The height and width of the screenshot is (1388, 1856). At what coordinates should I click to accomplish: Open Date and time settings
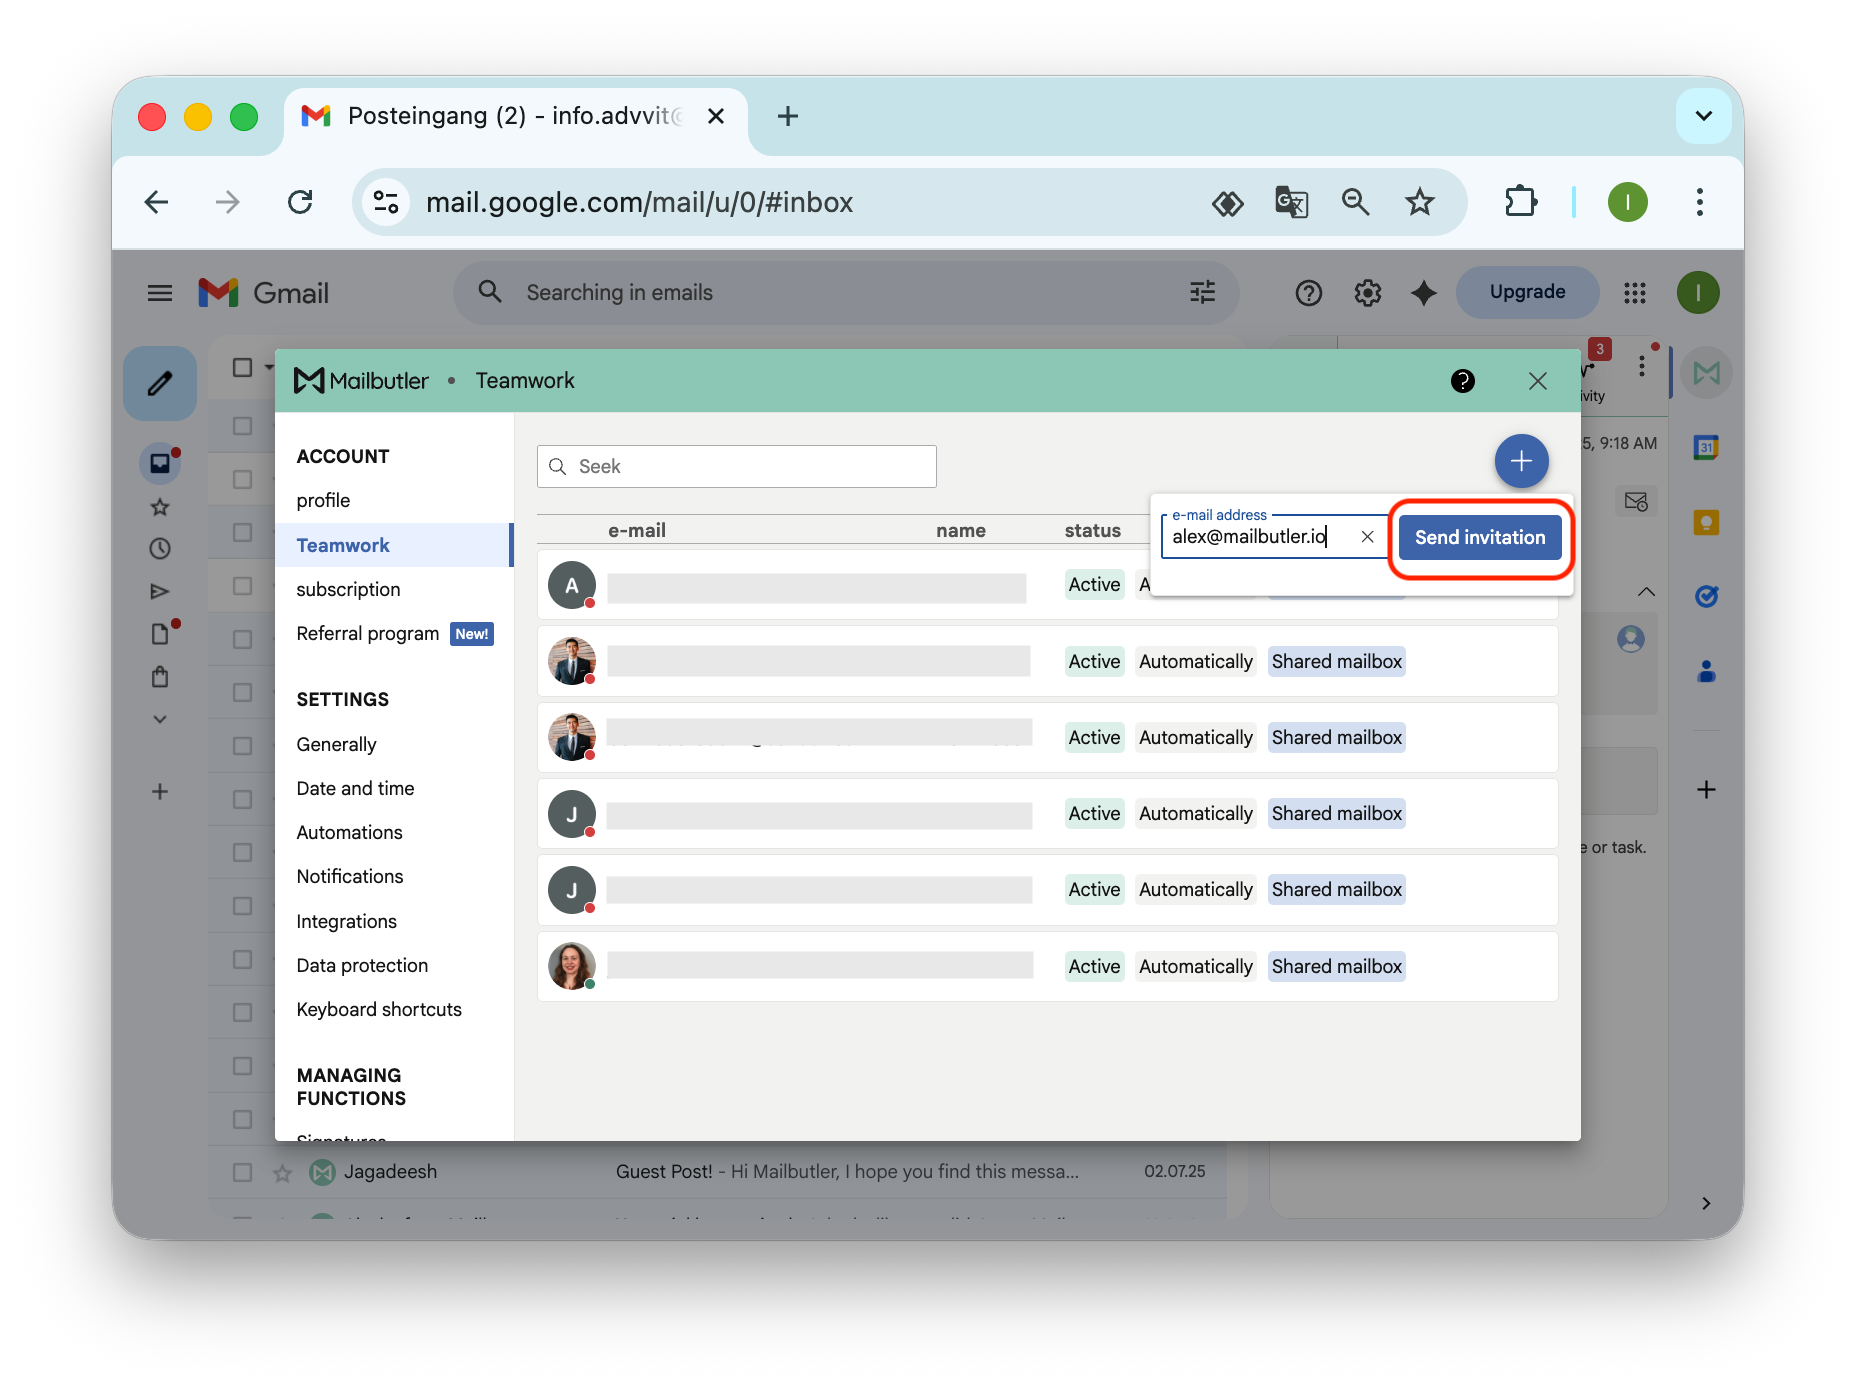[x=355, y=788]
